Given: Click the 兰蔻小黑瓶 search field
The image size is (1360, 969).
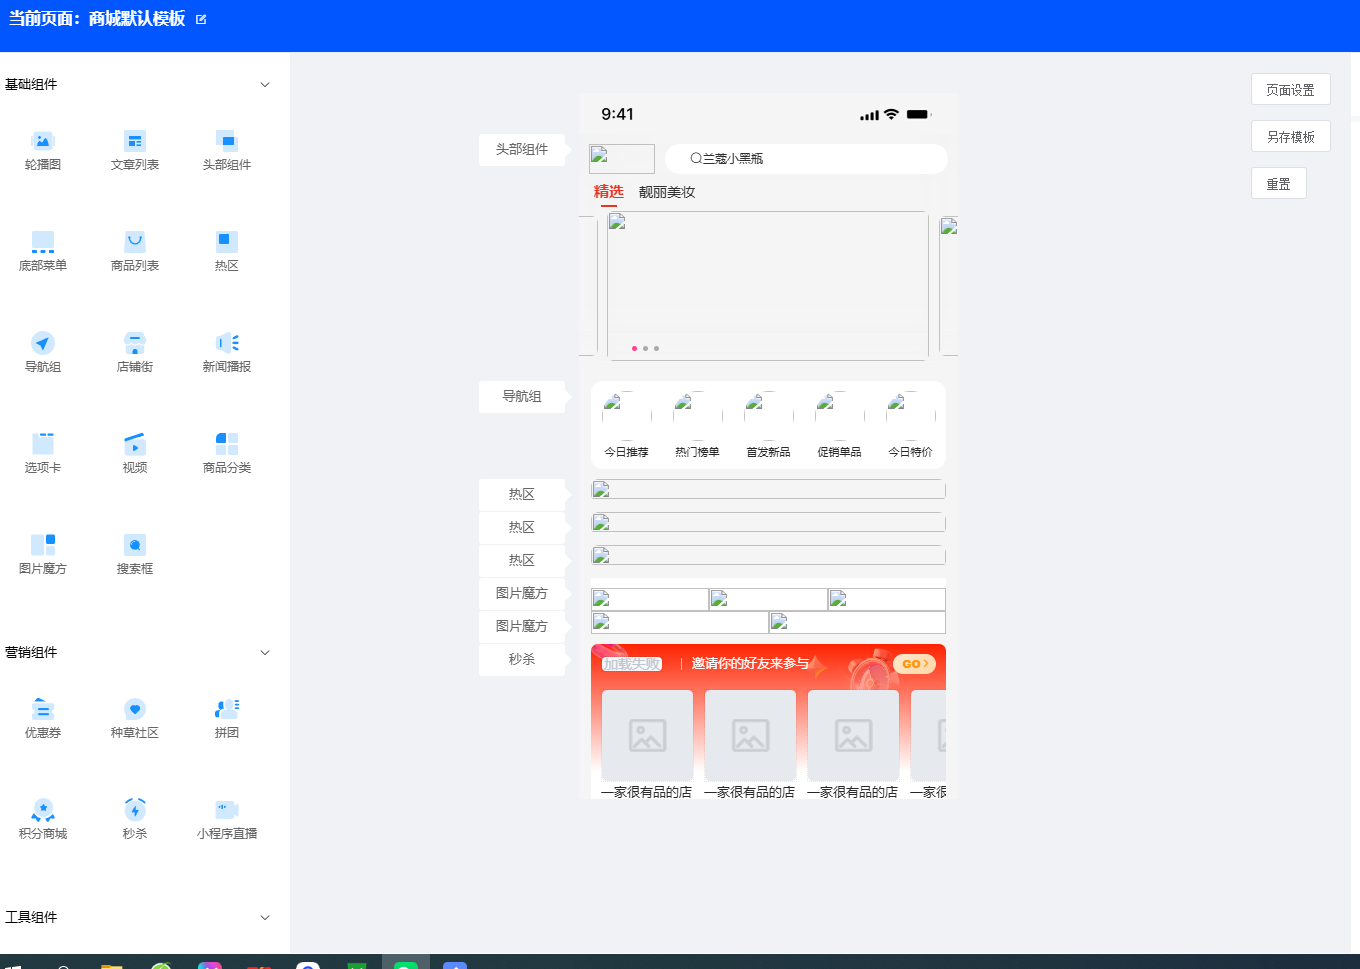Looking at the screenshot, I should pos(805,159).
